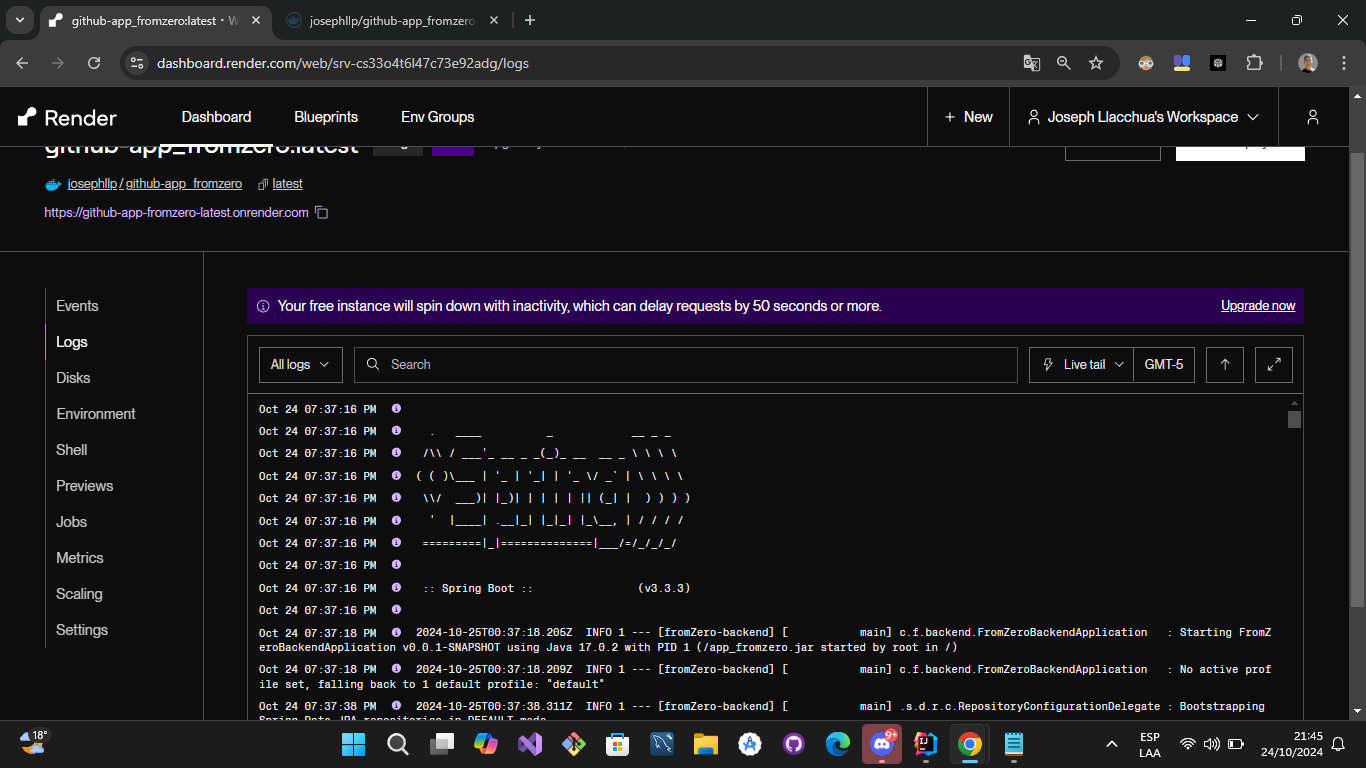Click the glasses-face extension icon
This screenshot has width=1366, height=768.
pyautogui.click(x=1146, y=63)
